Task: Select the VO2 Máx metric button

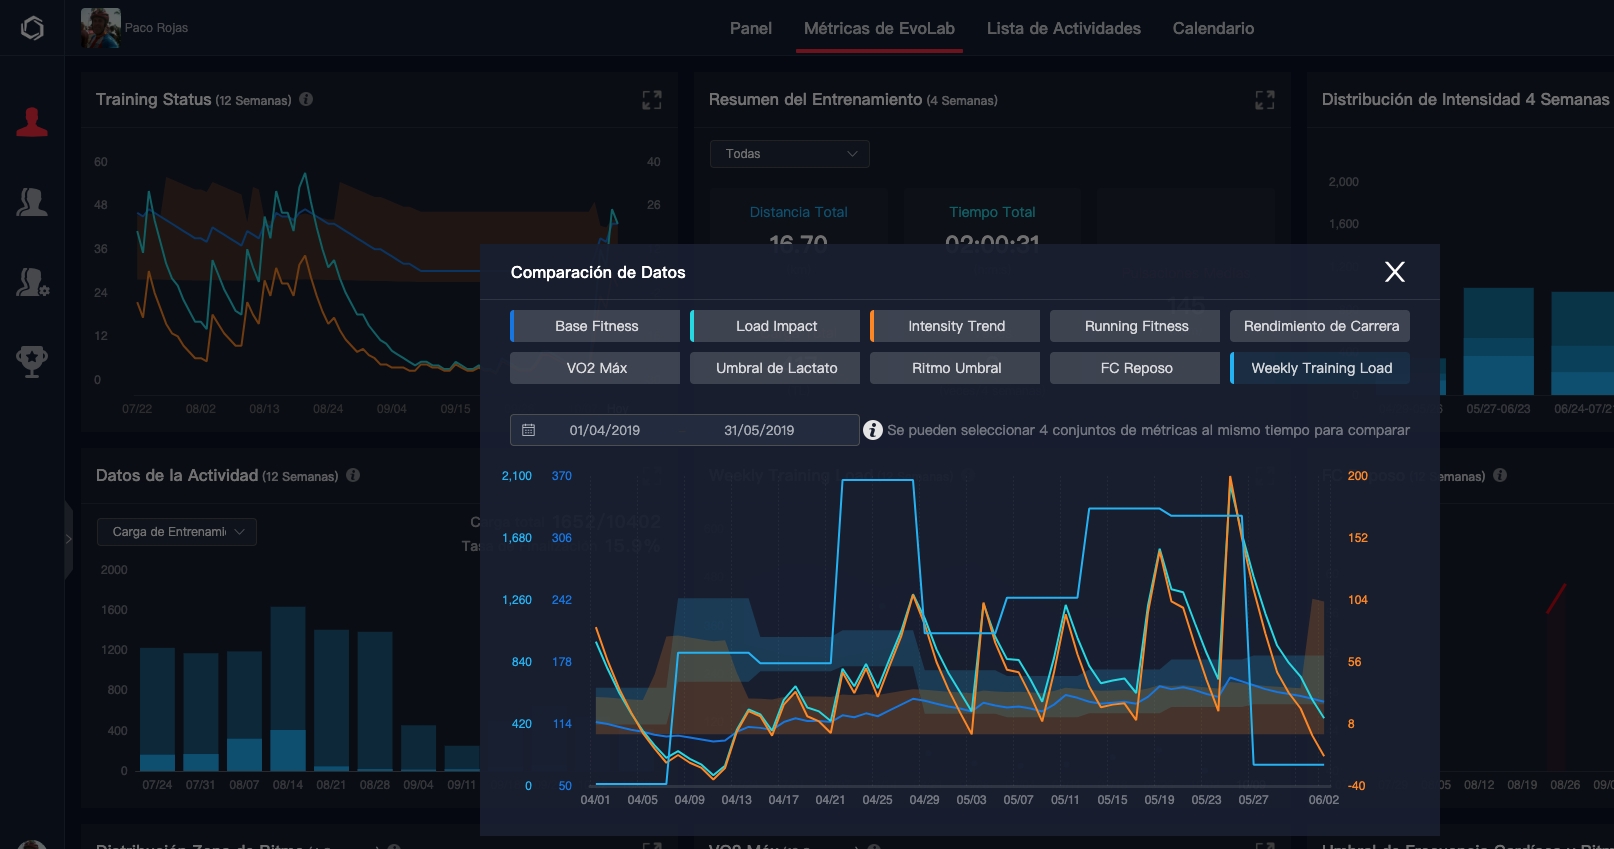Action: coord(596,368)
